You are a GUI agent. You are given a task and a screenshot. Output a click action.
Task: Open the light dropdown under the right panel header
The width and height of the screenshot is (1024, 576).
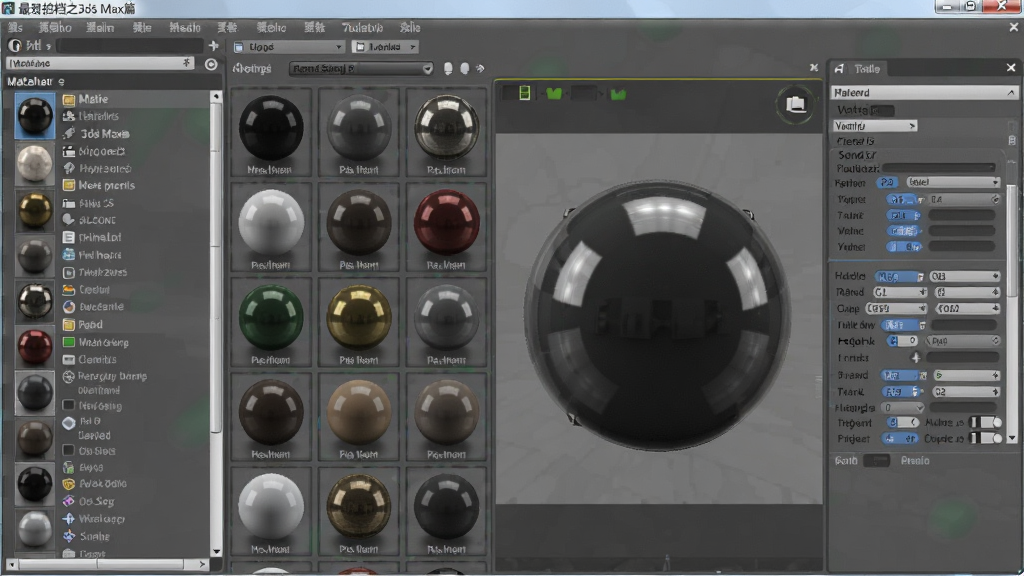click(x=875, y=126)
